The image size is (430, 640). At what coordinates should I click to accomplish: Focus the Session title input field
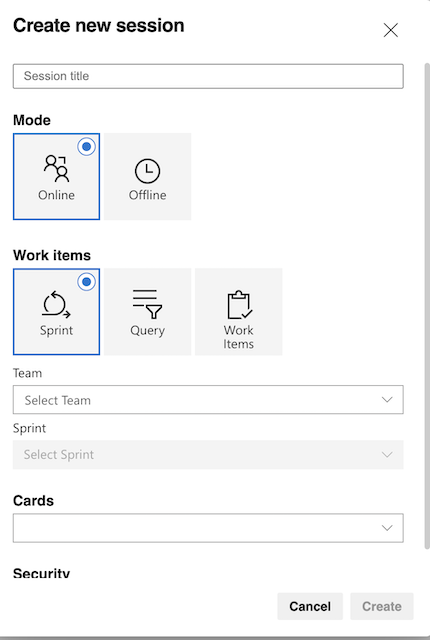pos(208,76)
